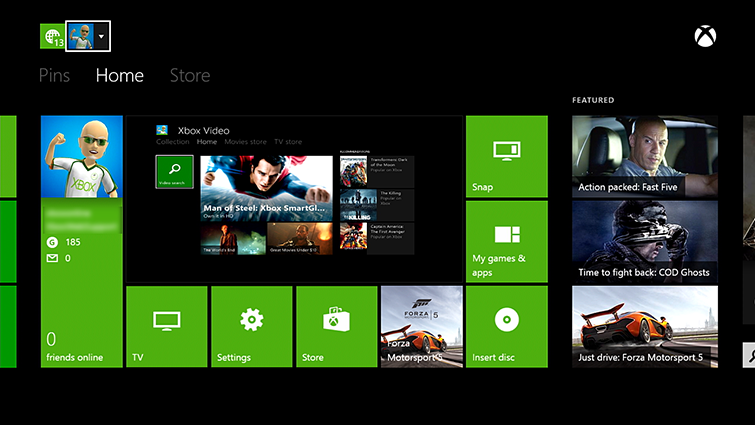
Task: Click the Xbox Video app icon
Action: point(162,130)
